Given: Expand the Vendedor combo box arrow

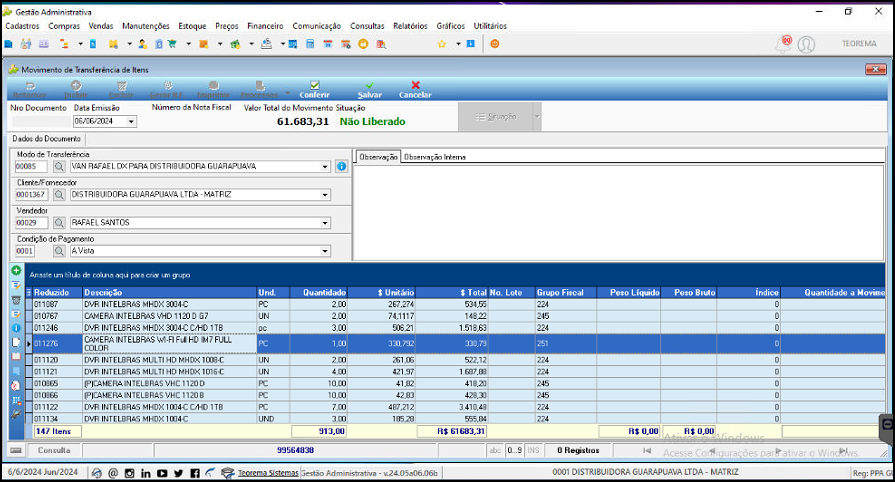Looking at the screenshot, I should (325, 223).
